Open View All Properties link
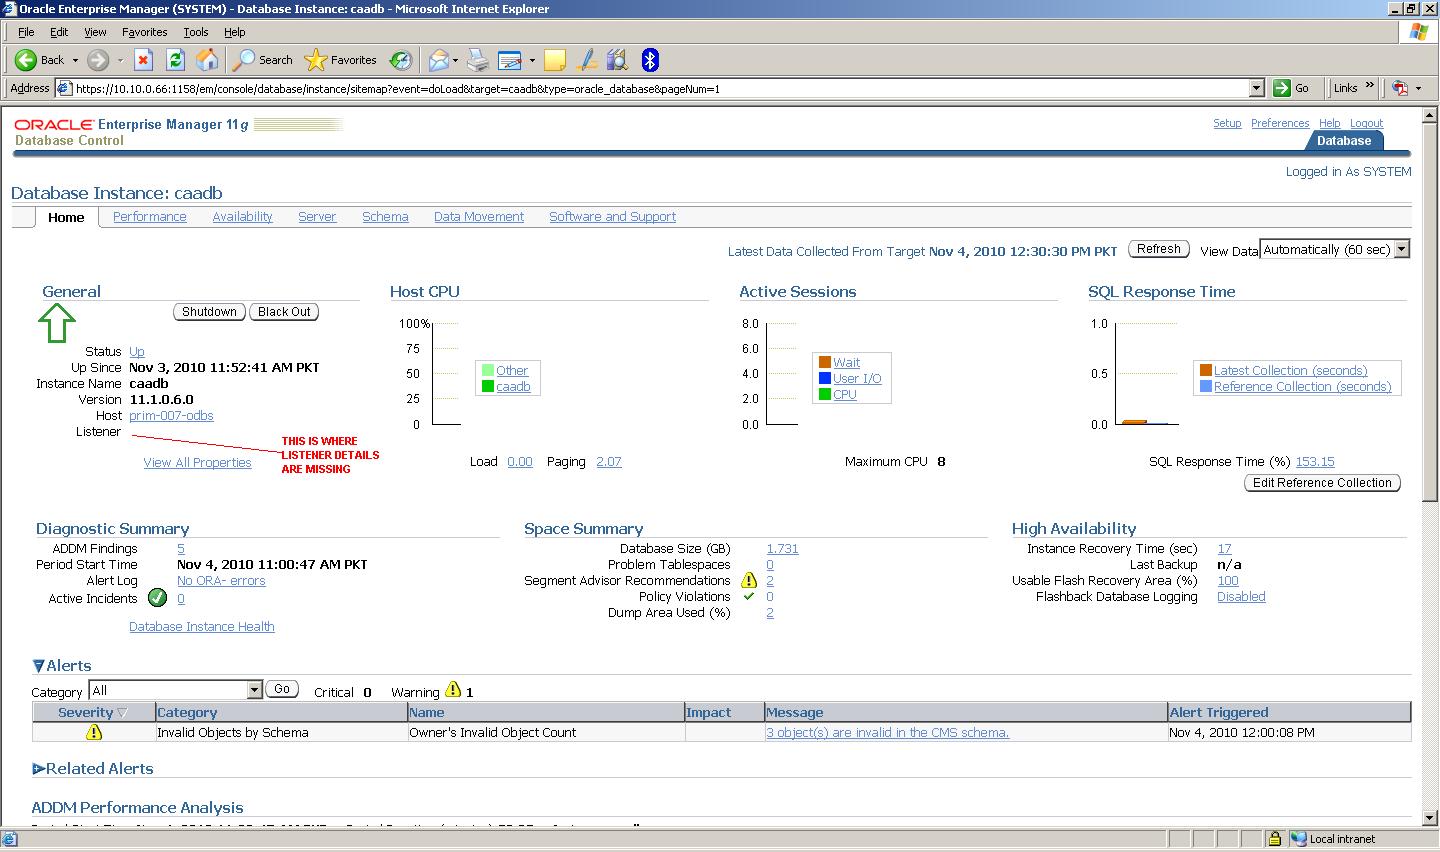 tap(197, 463)
